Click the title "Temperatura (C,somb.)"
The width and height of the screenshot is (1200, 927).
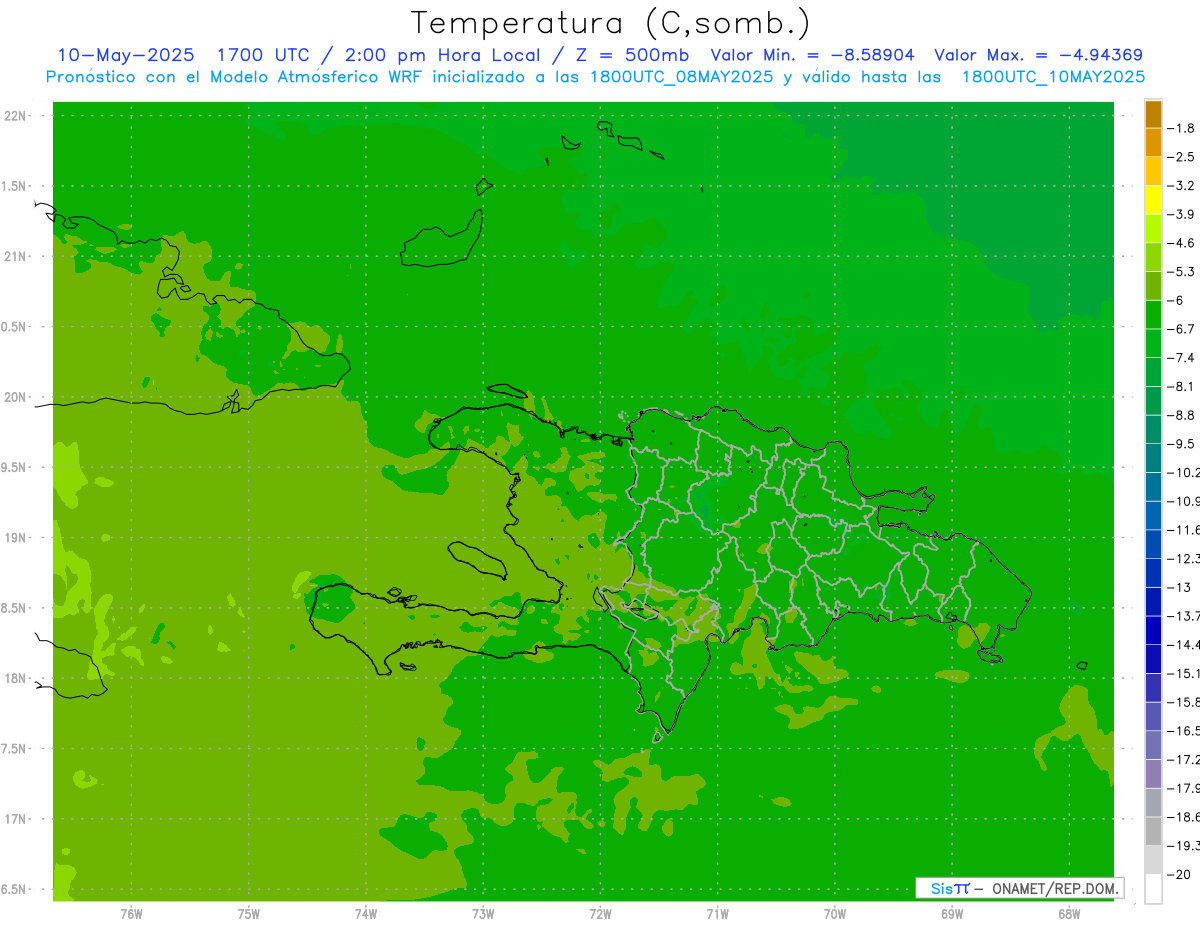pyautogui.click(x=611, y=23)
